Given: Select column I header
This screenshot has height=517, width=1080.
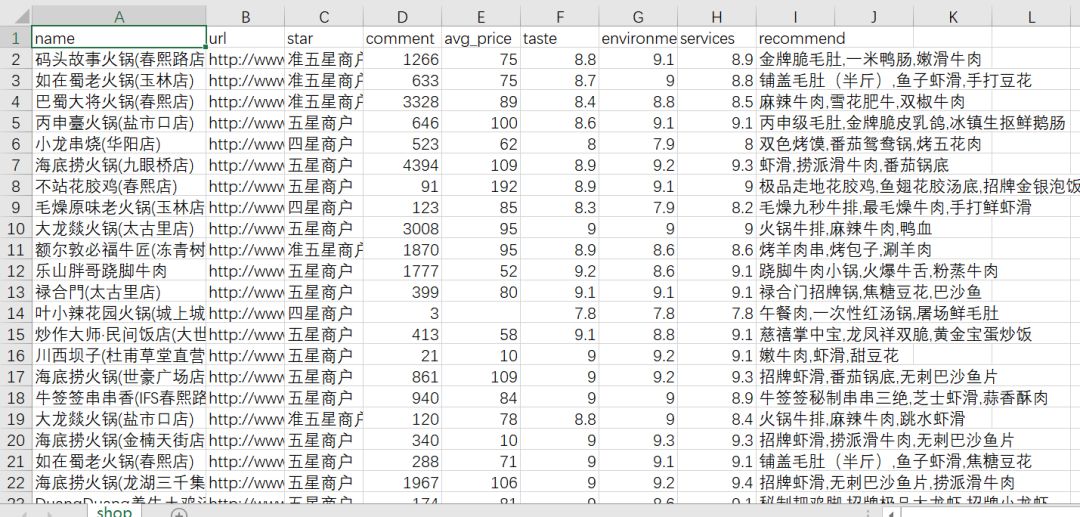Looking at the screenshot, I should coord(796,17).
